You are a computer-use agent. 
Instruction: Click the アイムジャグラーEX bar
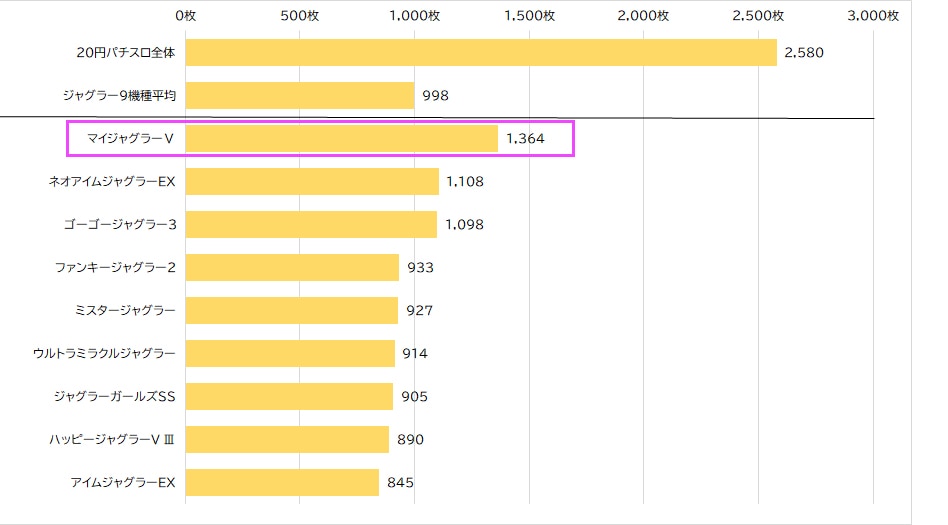click(282, 482)
